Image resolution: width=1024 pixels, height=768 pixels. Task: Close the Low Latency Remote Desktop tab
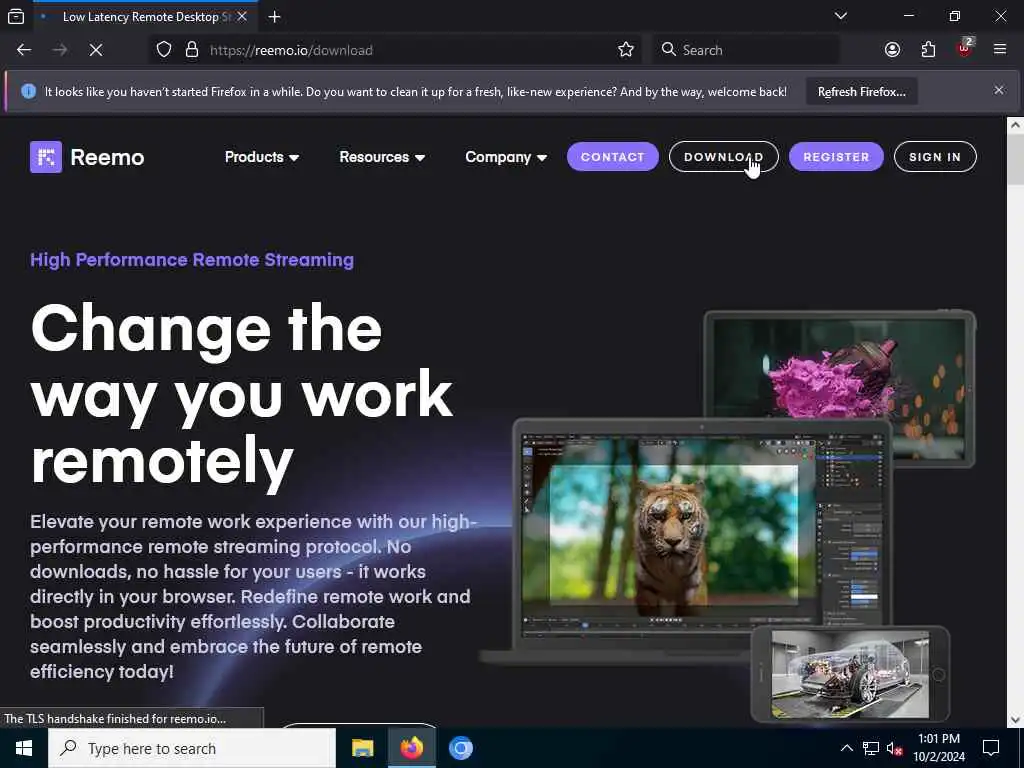(x=242, y=17)
